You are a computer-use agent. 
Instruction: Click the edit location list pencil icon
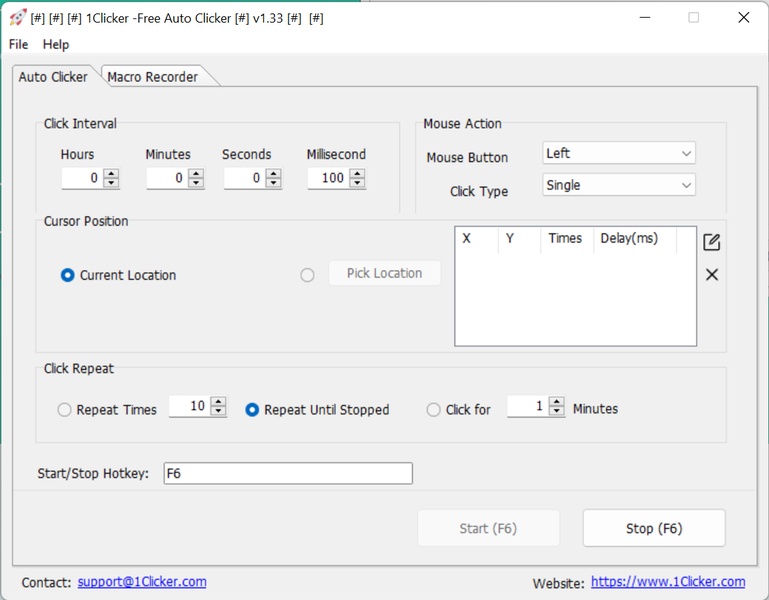[x=711, y=242]
